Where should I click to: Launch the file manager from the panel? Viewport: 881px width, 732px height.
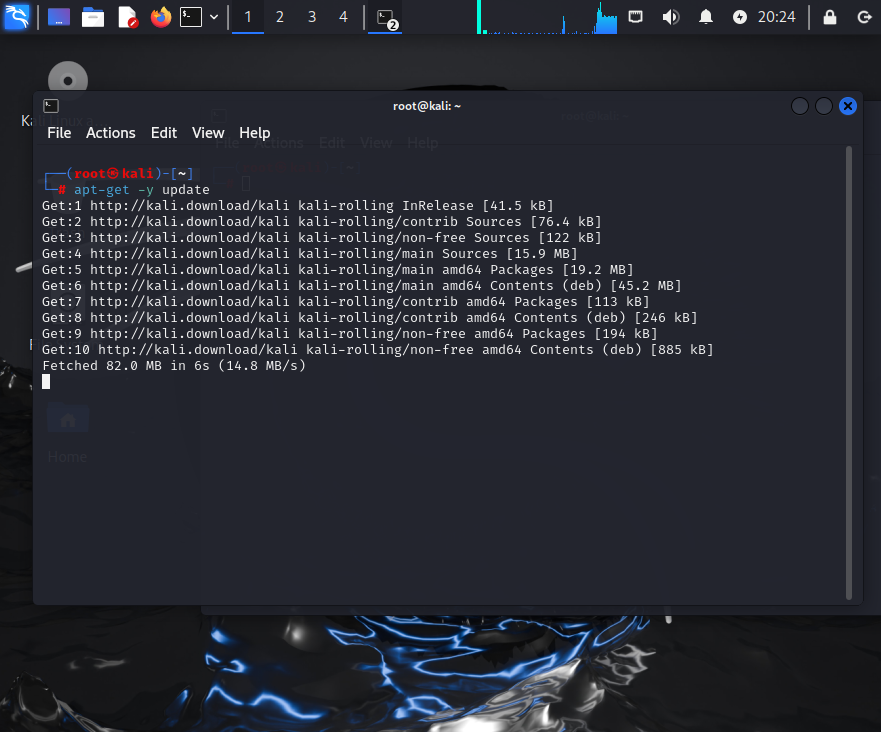[x=93, y=17]
